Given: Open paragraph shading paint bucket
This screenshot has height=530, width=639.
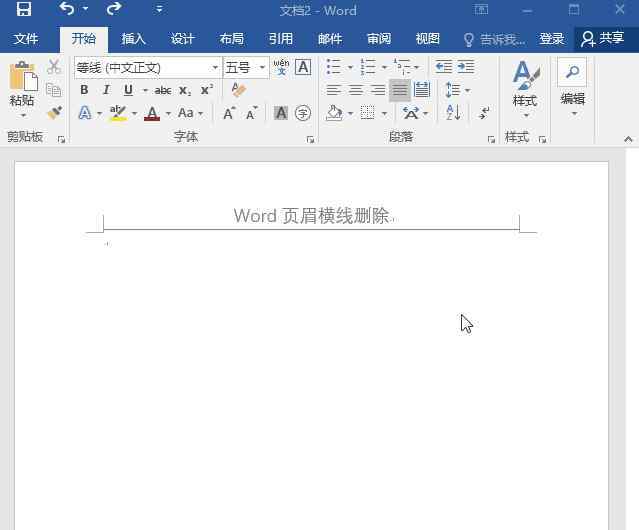Looking at the screenshot, I should (334, 113).
